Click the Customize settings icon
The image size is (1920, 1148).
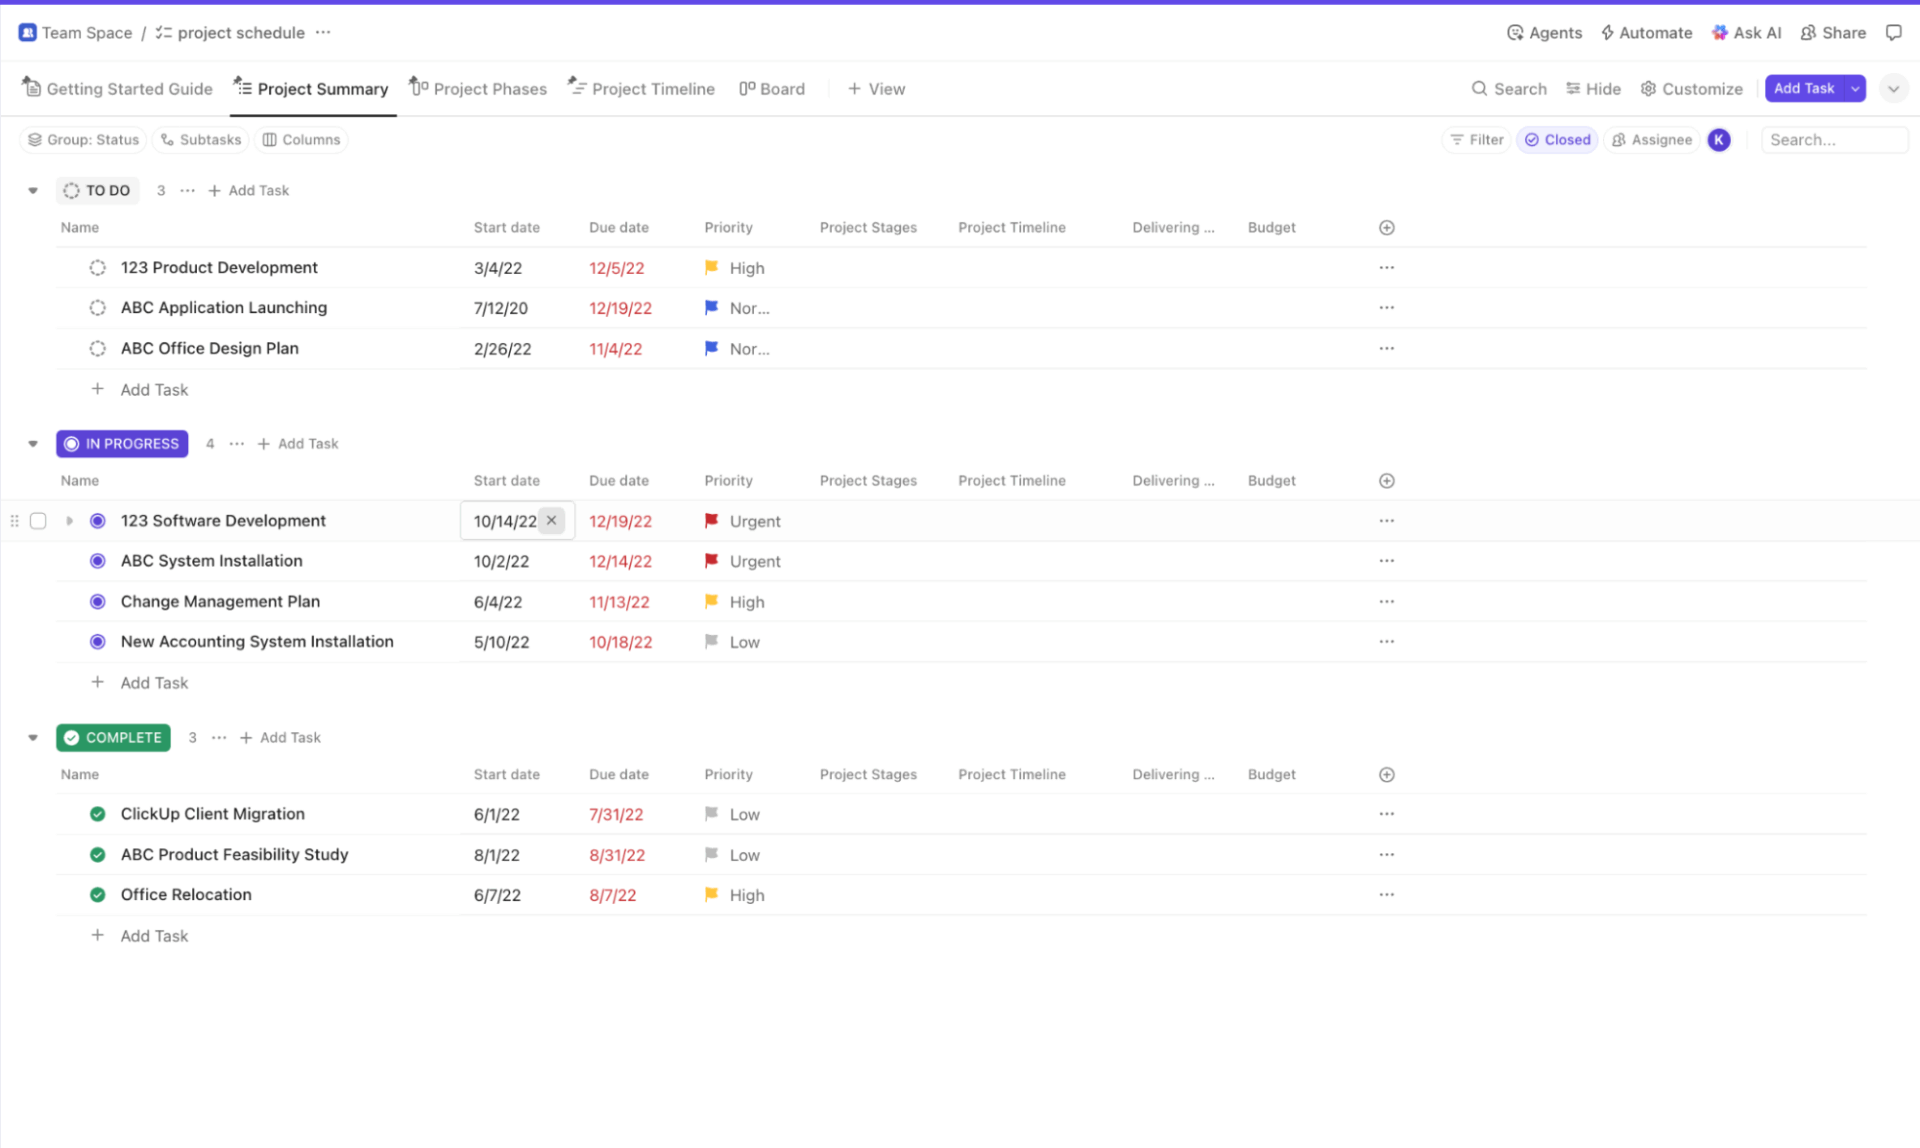click(x=1648, y=88)
